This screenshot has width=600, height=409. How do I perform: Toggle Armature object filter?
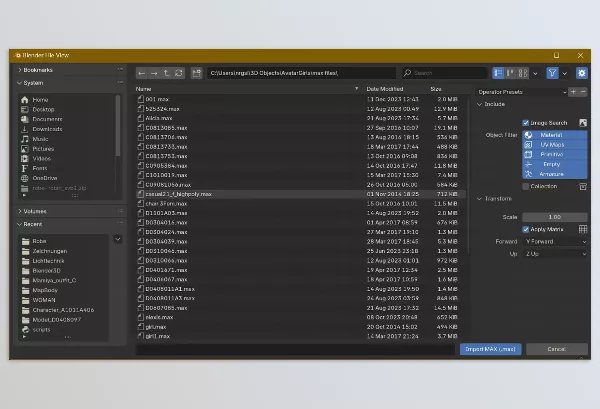[554, 174]
